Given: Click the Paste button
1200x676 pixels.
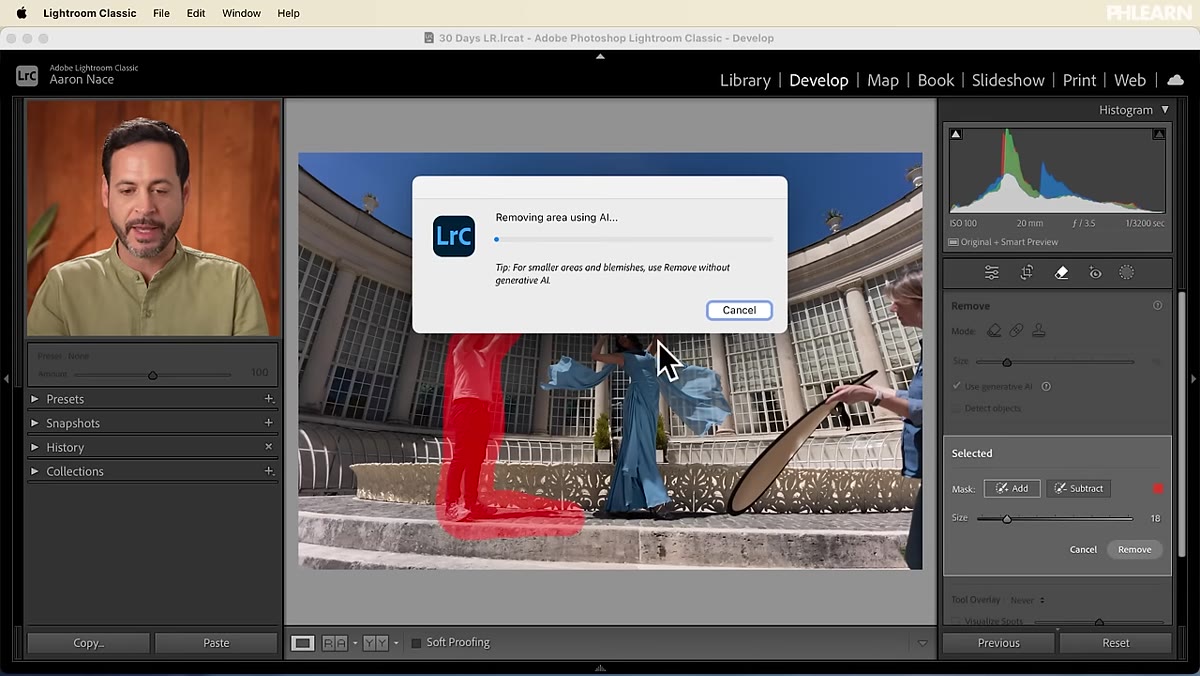Looking at the screenshot, I should pos(216,643).
